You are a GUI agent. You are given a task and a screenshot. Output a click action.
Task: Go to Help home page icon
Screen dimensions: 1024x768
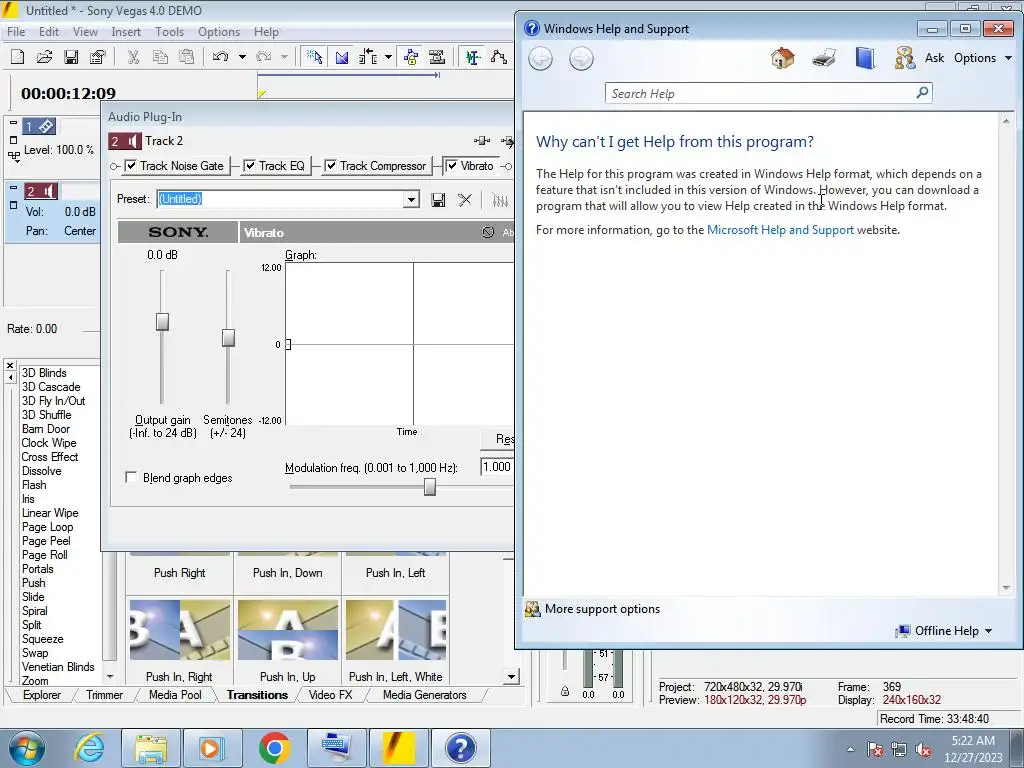pos(782,58)
